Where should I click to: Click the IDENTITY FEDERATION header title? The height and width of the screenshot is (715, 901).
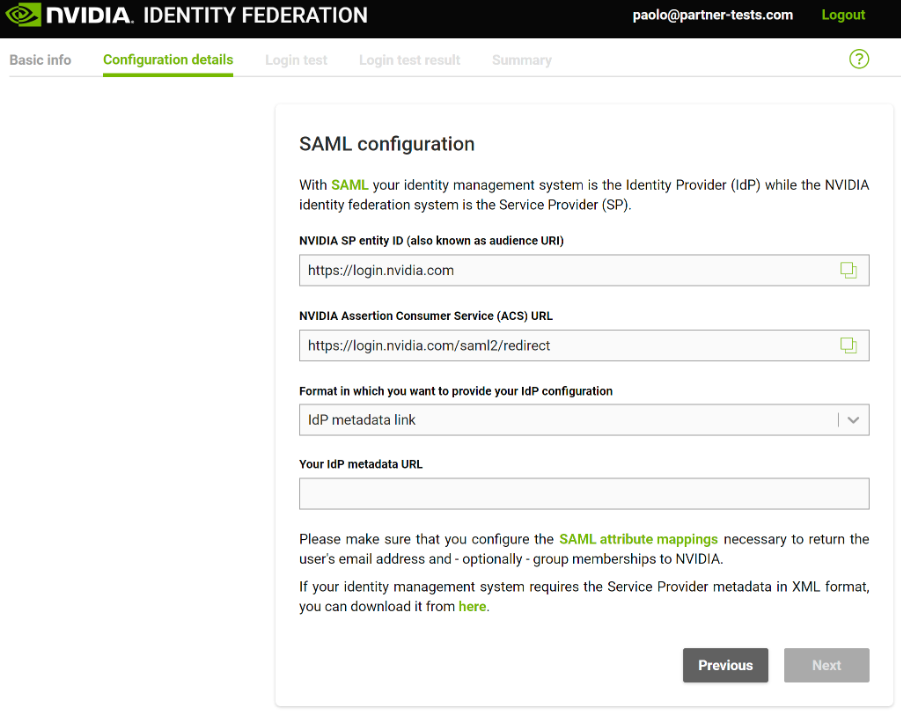coord(255,15)
